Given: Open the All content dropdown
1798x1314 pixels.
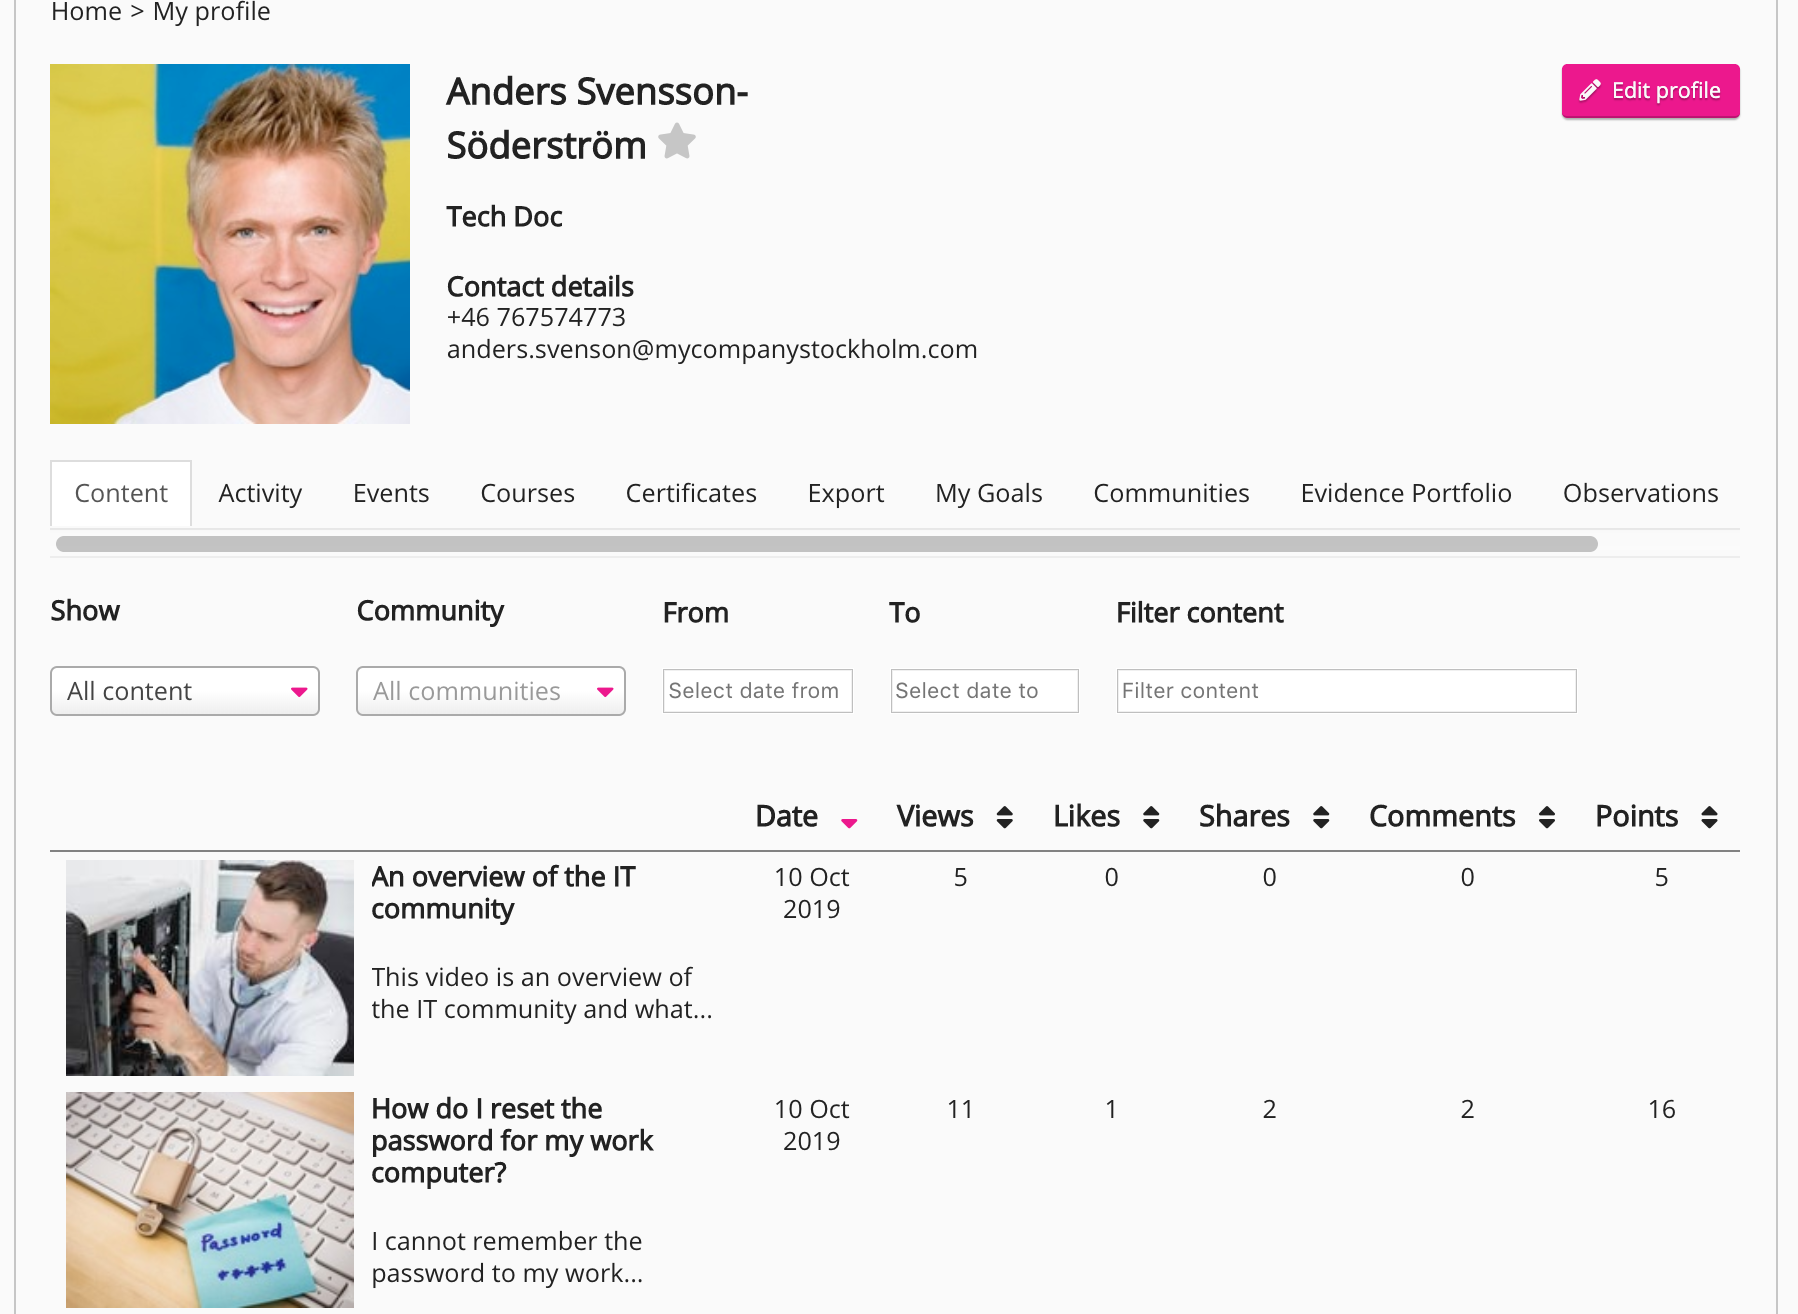Looking at the screenshot, I should pyautogui.click(x=185, y=691).
